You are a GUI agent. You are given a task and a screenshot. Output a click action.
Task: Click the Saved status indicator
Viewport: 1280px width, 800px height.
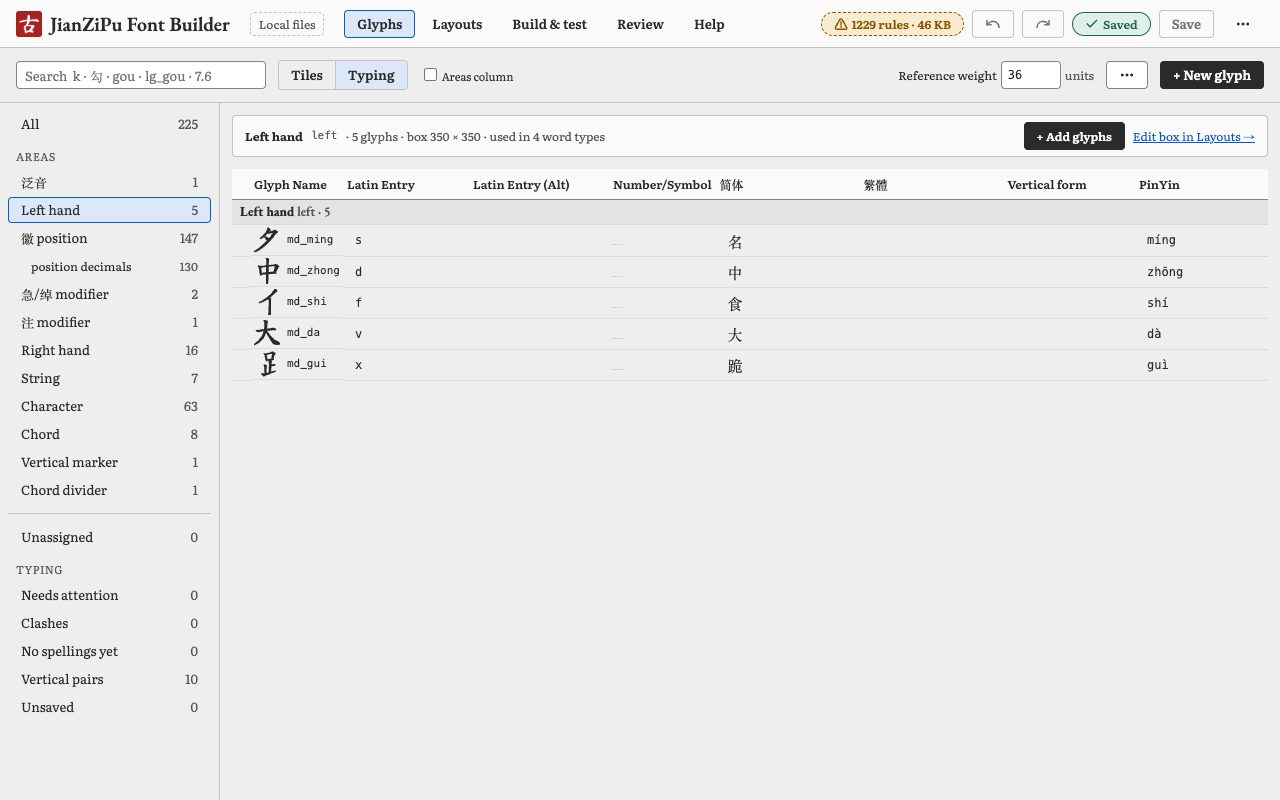coord(1111,24)
